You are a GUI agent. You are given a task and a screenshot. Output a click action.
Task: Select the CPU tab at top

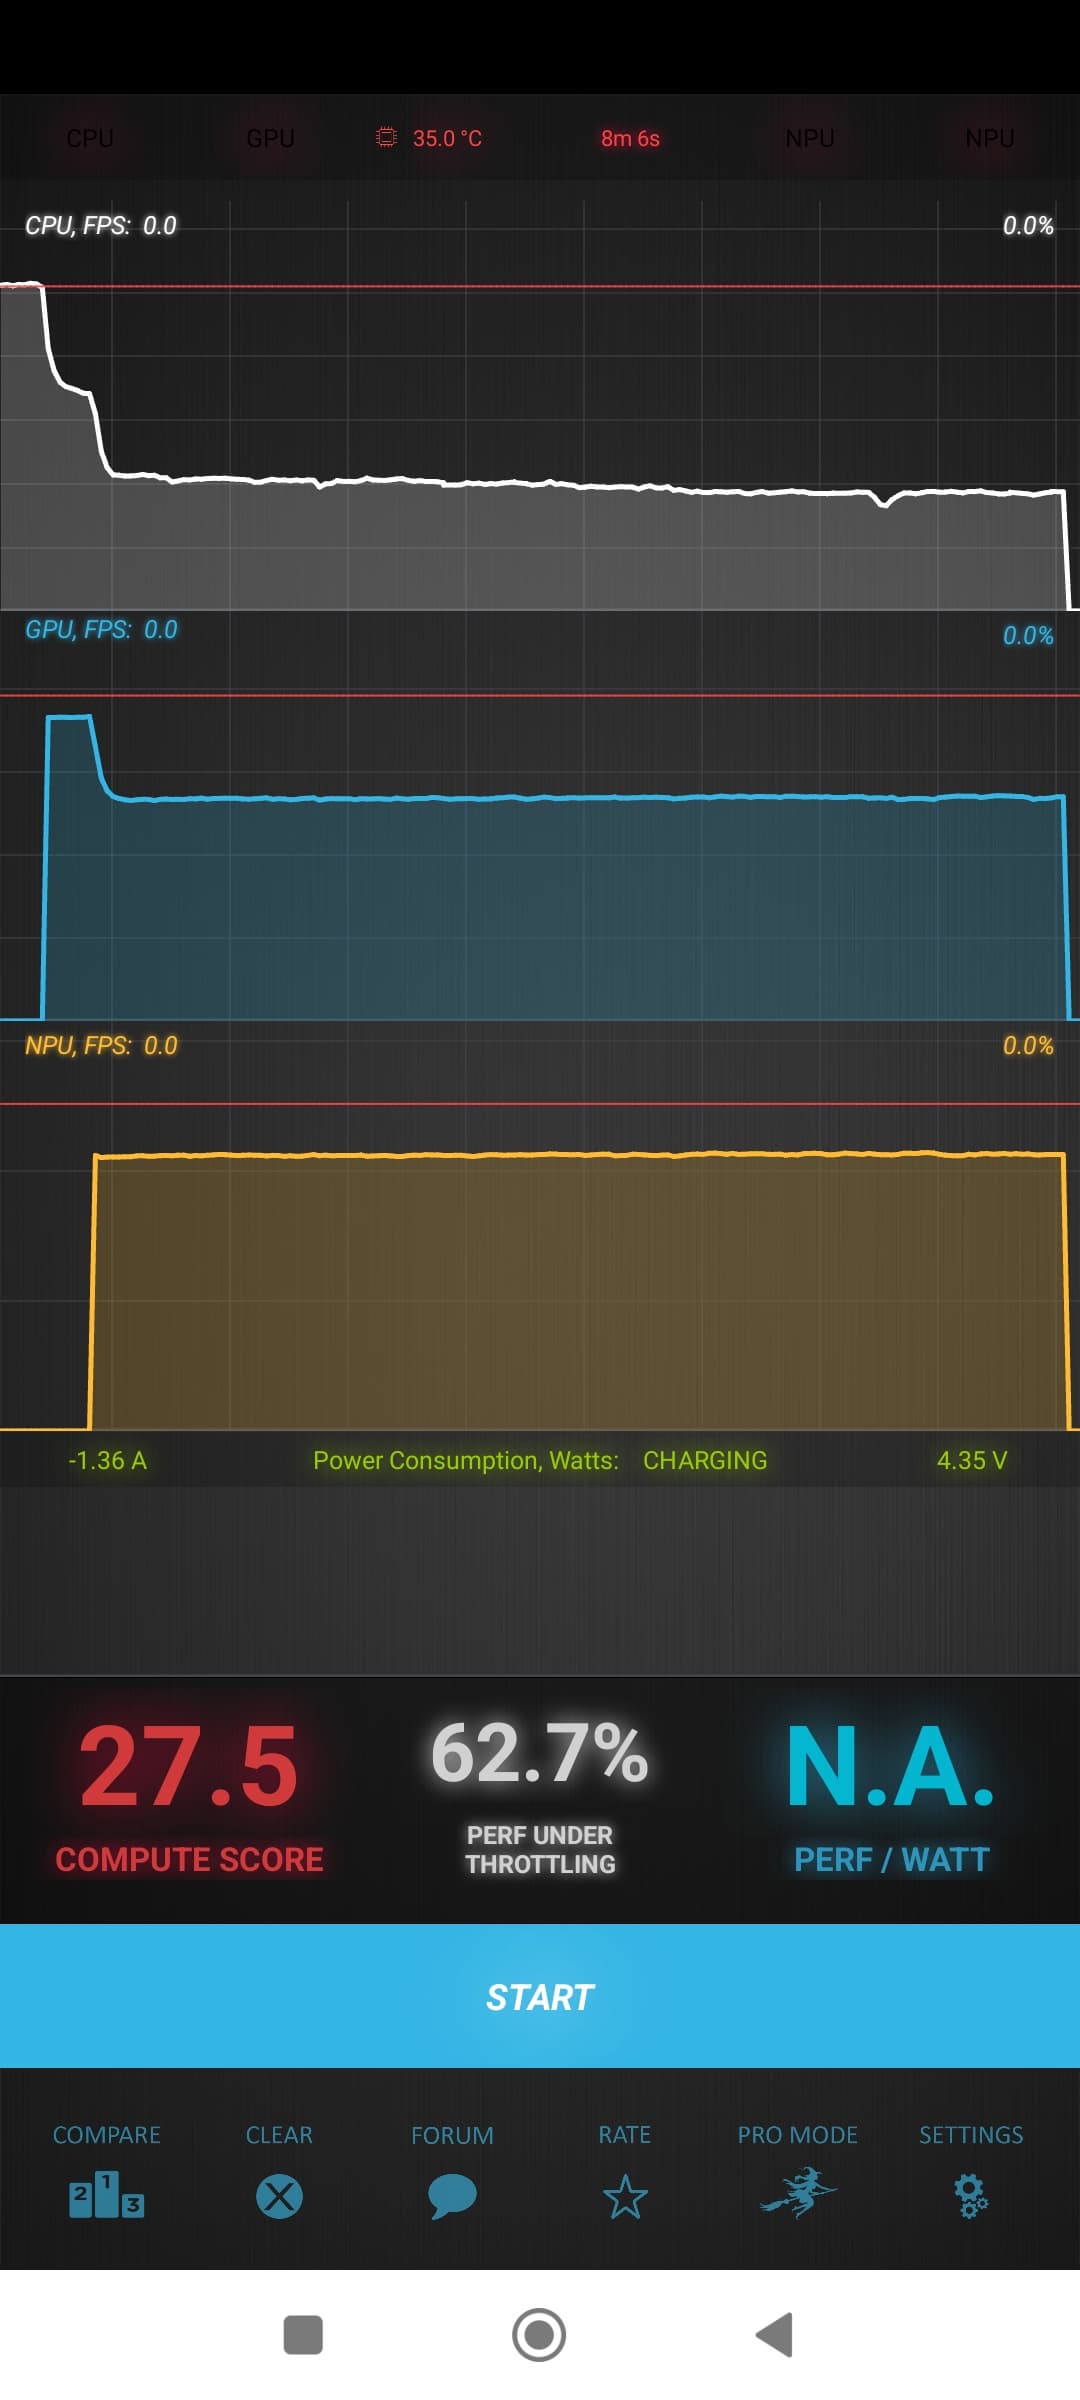[x=90, y=138]
